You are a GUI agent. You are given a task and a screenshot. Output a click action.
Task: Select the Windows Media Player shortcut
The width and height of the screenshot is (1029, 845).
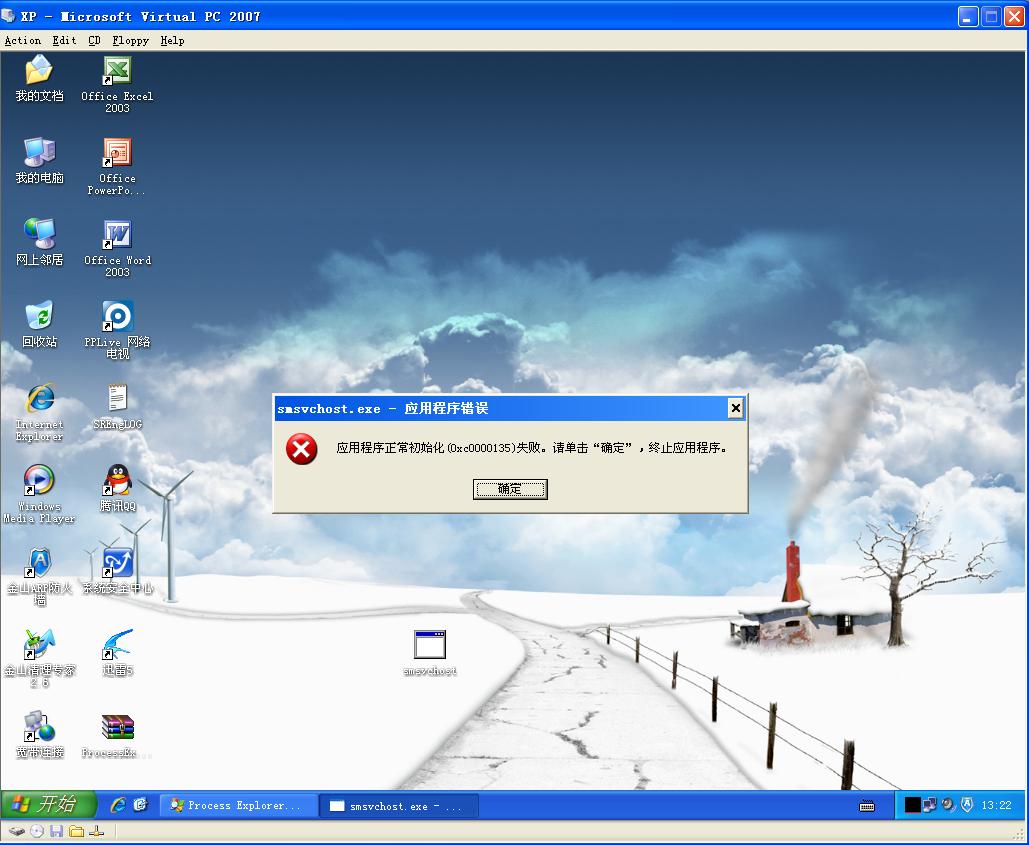39,494
